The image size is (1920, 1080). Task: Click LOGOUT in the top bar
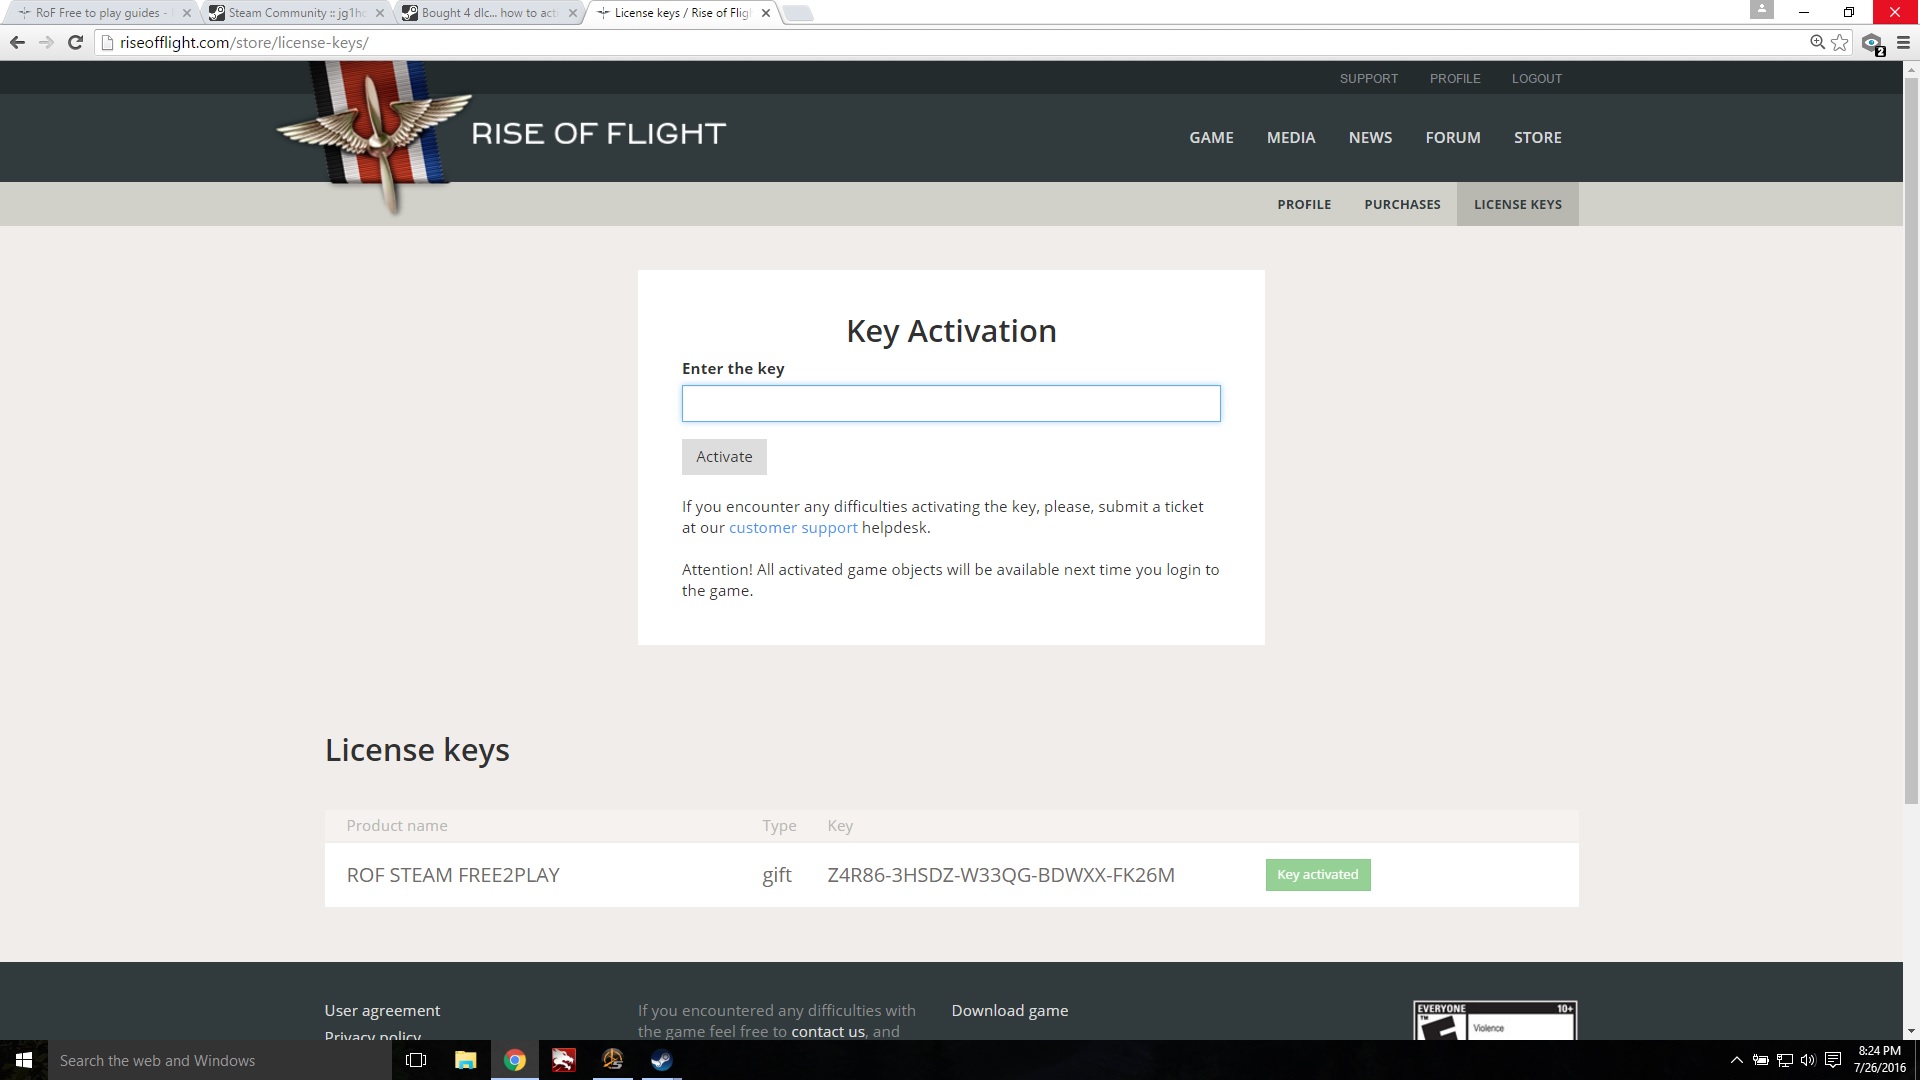(x=1536, y=78)
